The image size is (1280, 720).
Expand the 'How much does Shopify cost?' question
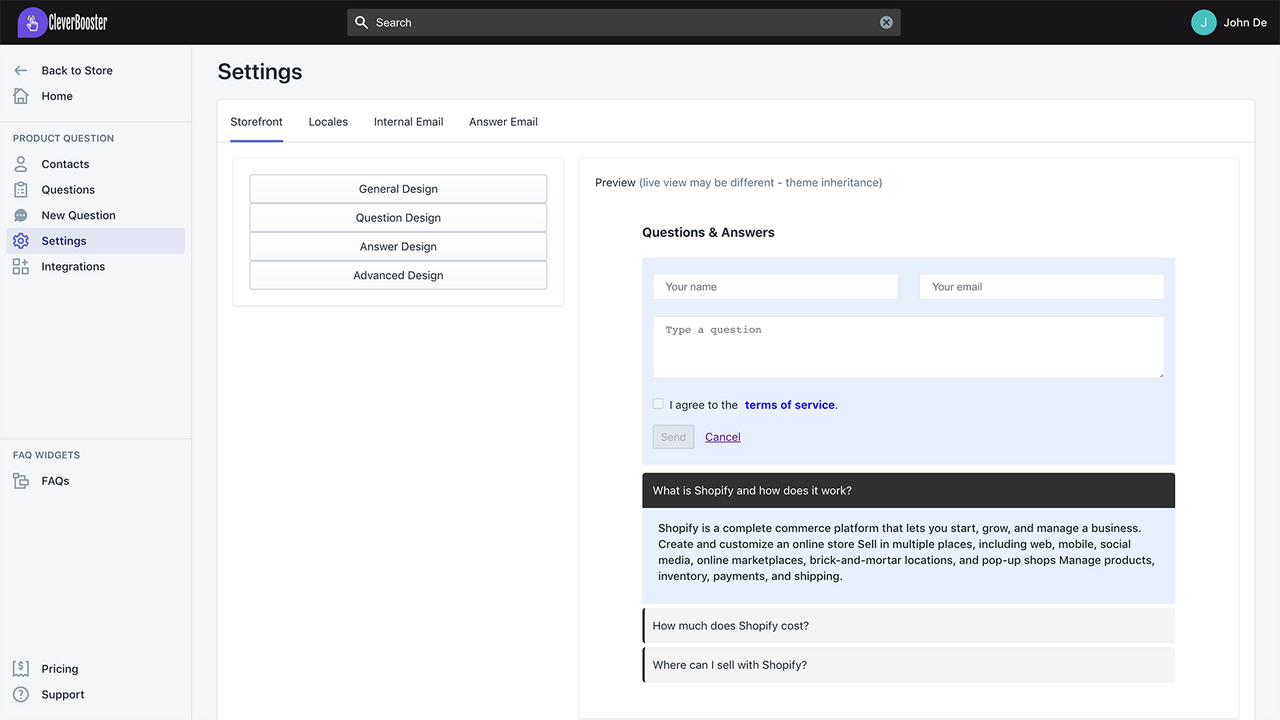coord(908,625)
